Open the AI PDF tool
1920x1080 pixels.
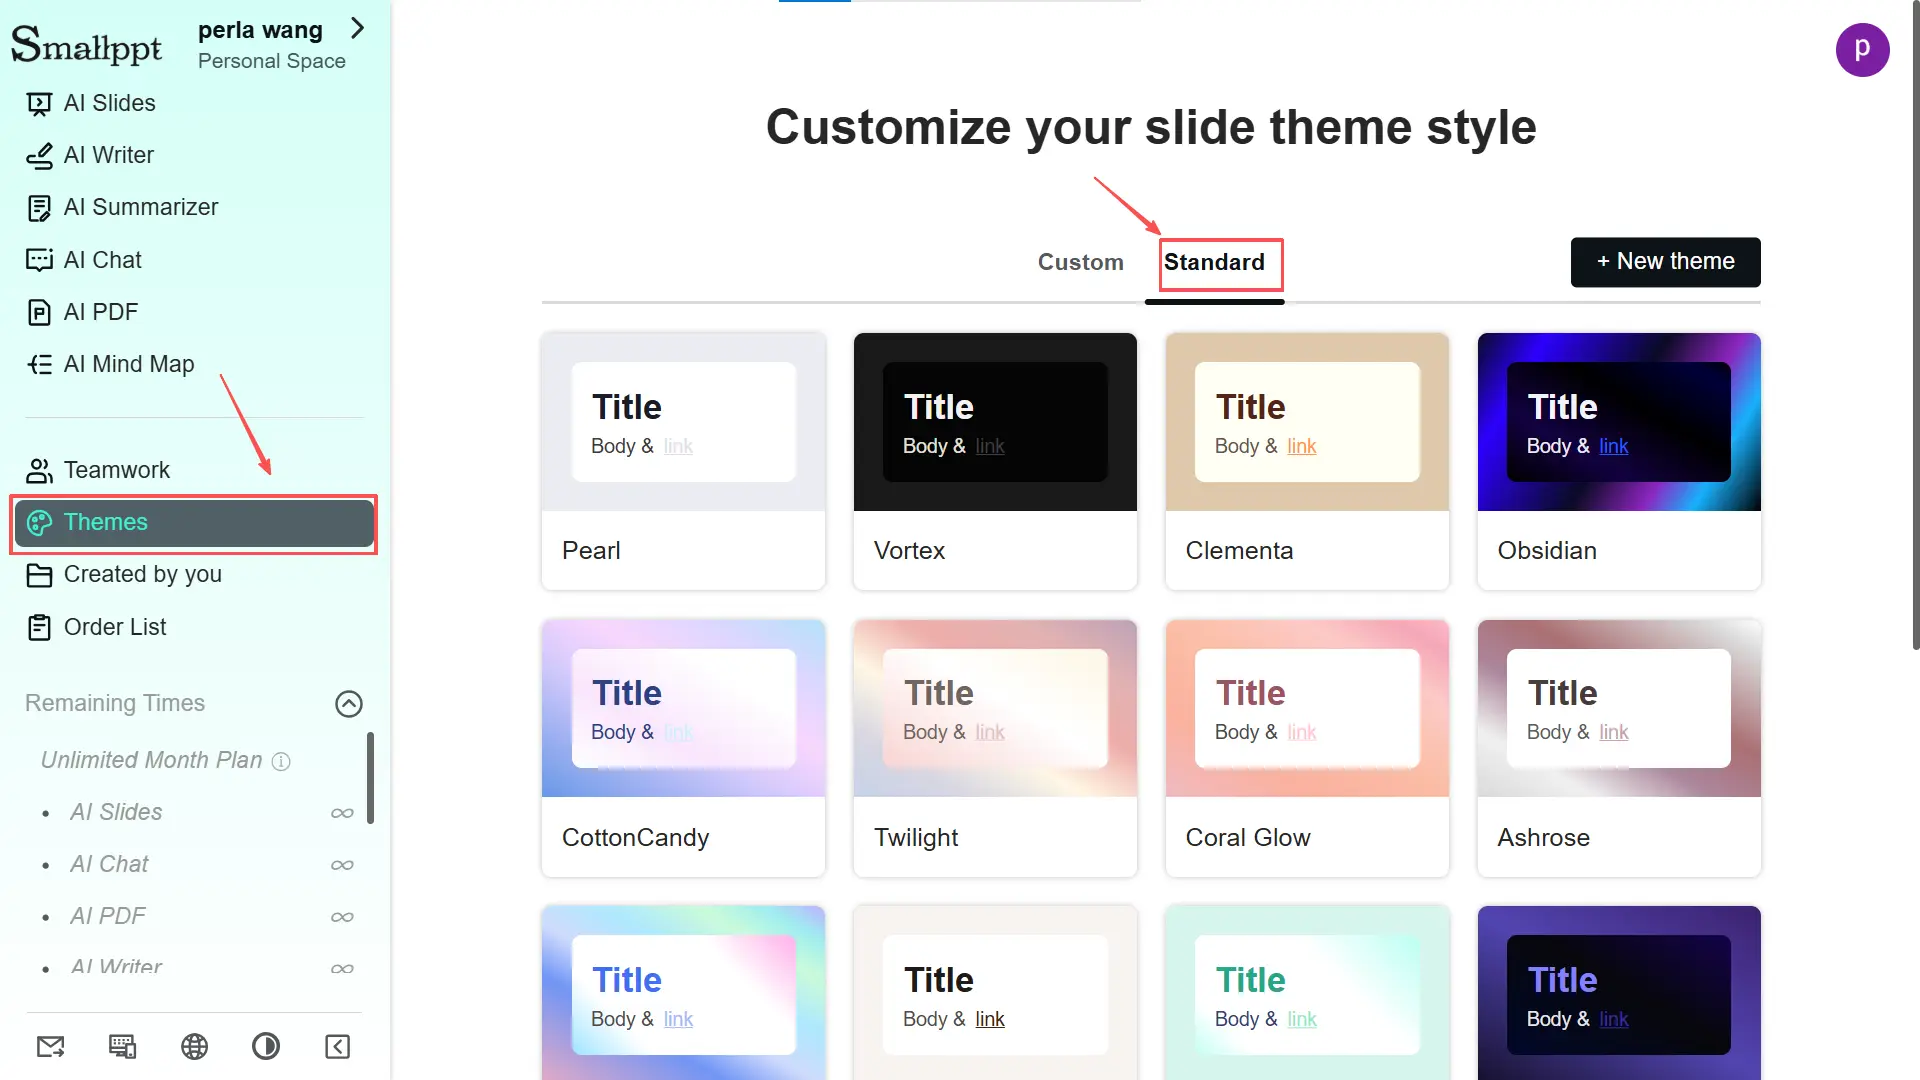pos(100,311)
